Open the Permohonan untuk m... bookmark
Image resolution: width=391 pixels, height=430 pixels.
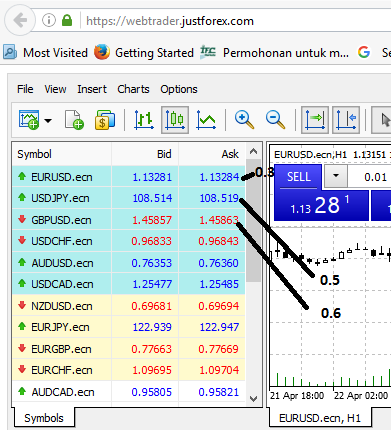[275, 53]
